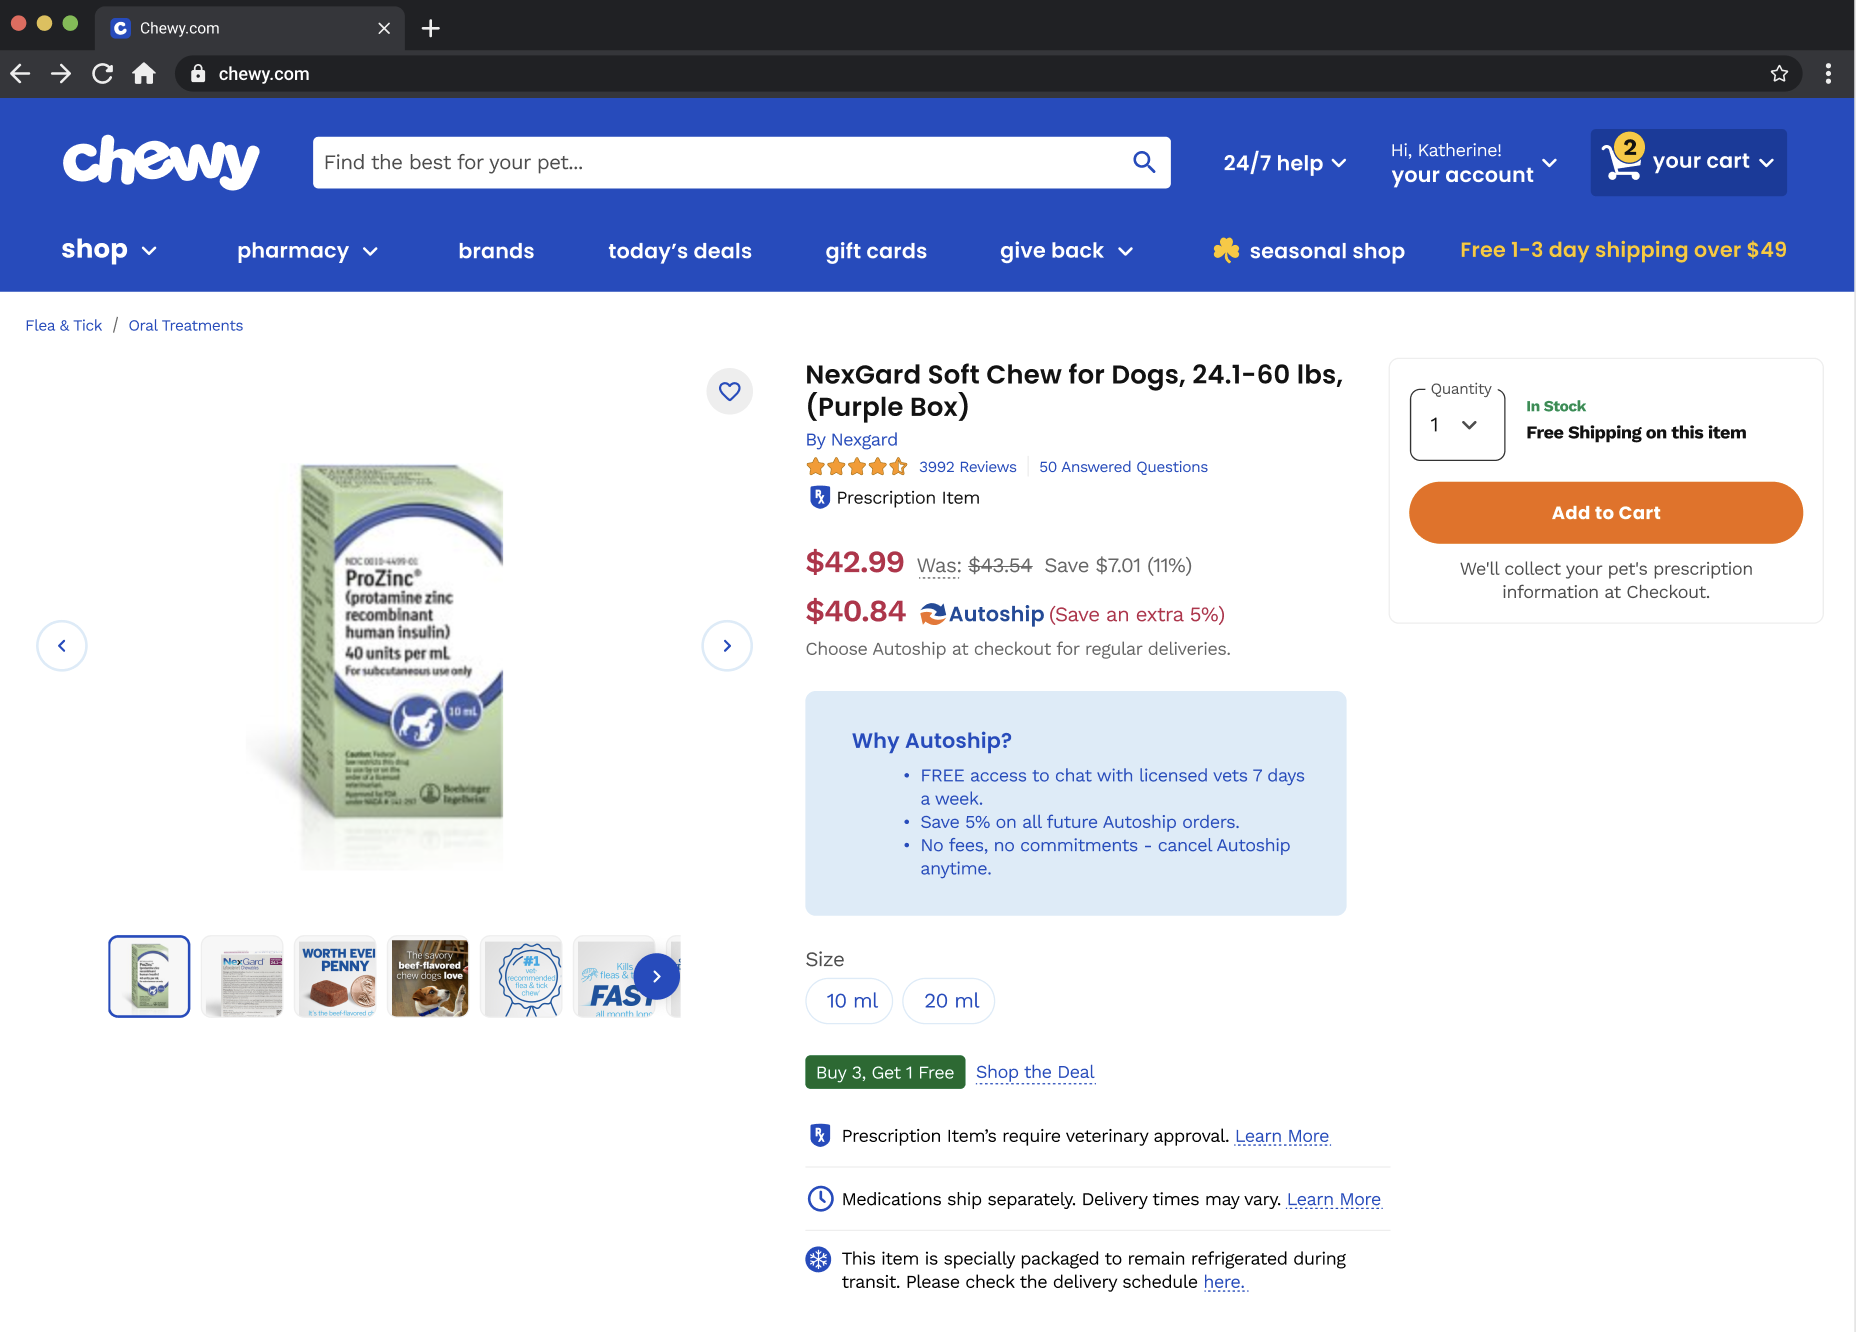Viewport: 1856px width, 1332px height.
Task: Show next product image
Action: coord(727,646)
